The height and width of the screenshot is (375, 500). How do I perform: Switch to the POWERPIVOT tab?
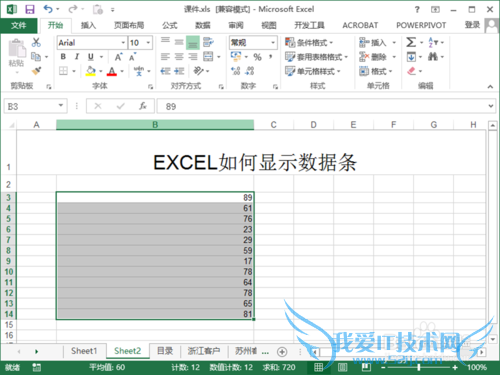(x=421, y=25)
